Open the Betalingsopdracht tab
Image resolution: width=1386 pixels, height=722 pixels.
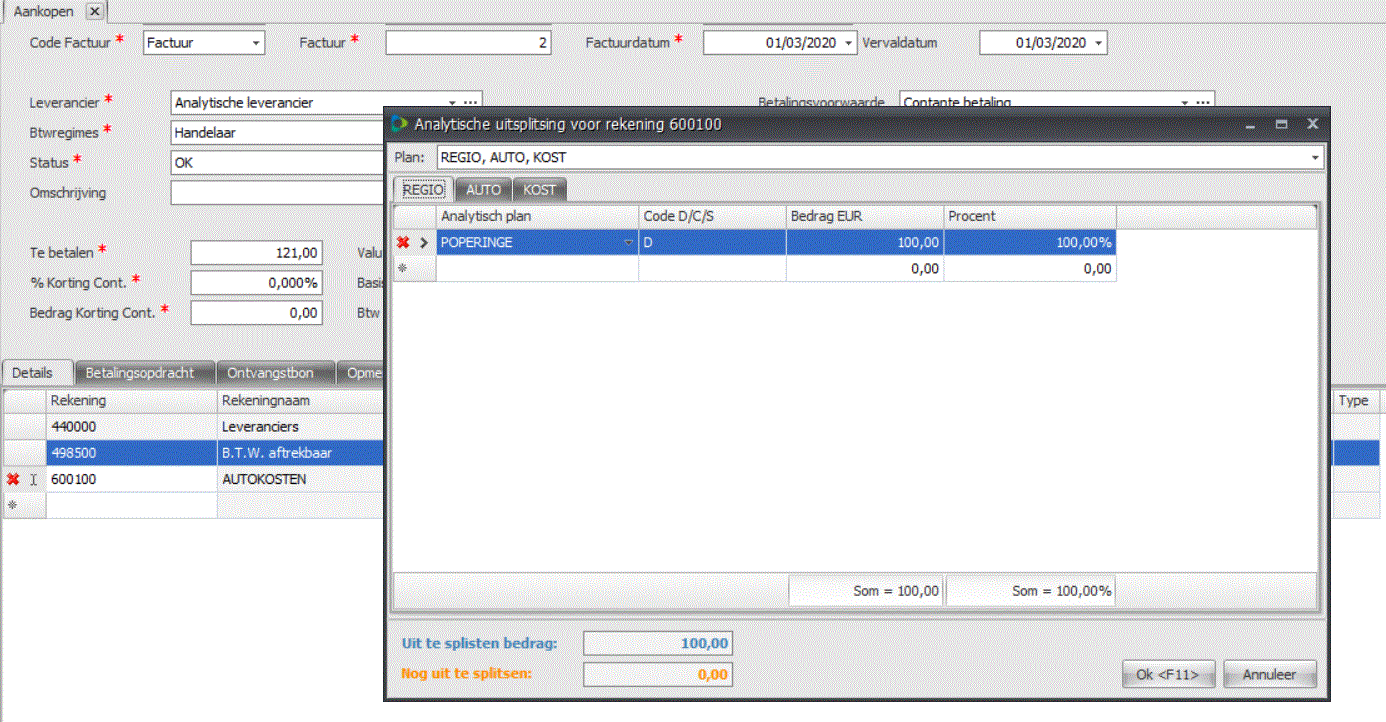[145, 372]
